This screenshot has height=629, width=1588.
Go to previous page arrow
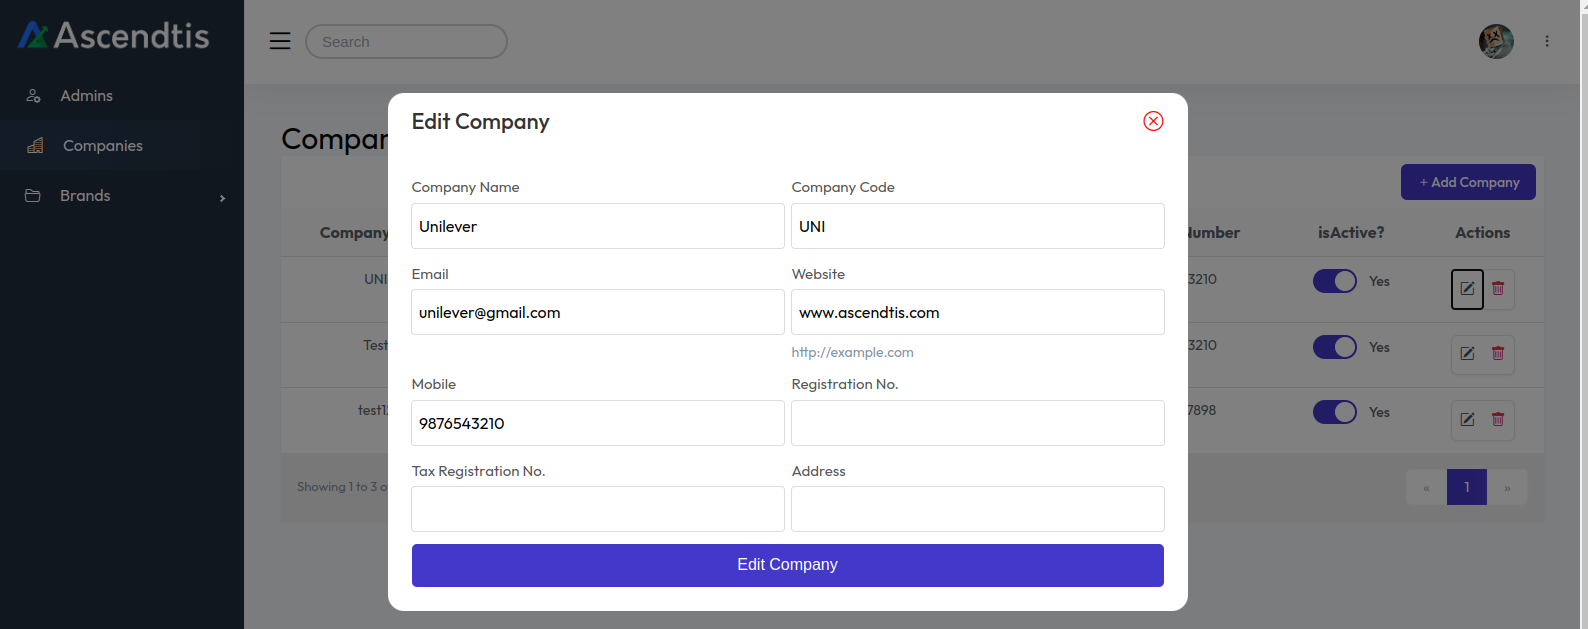[1426, 488]
